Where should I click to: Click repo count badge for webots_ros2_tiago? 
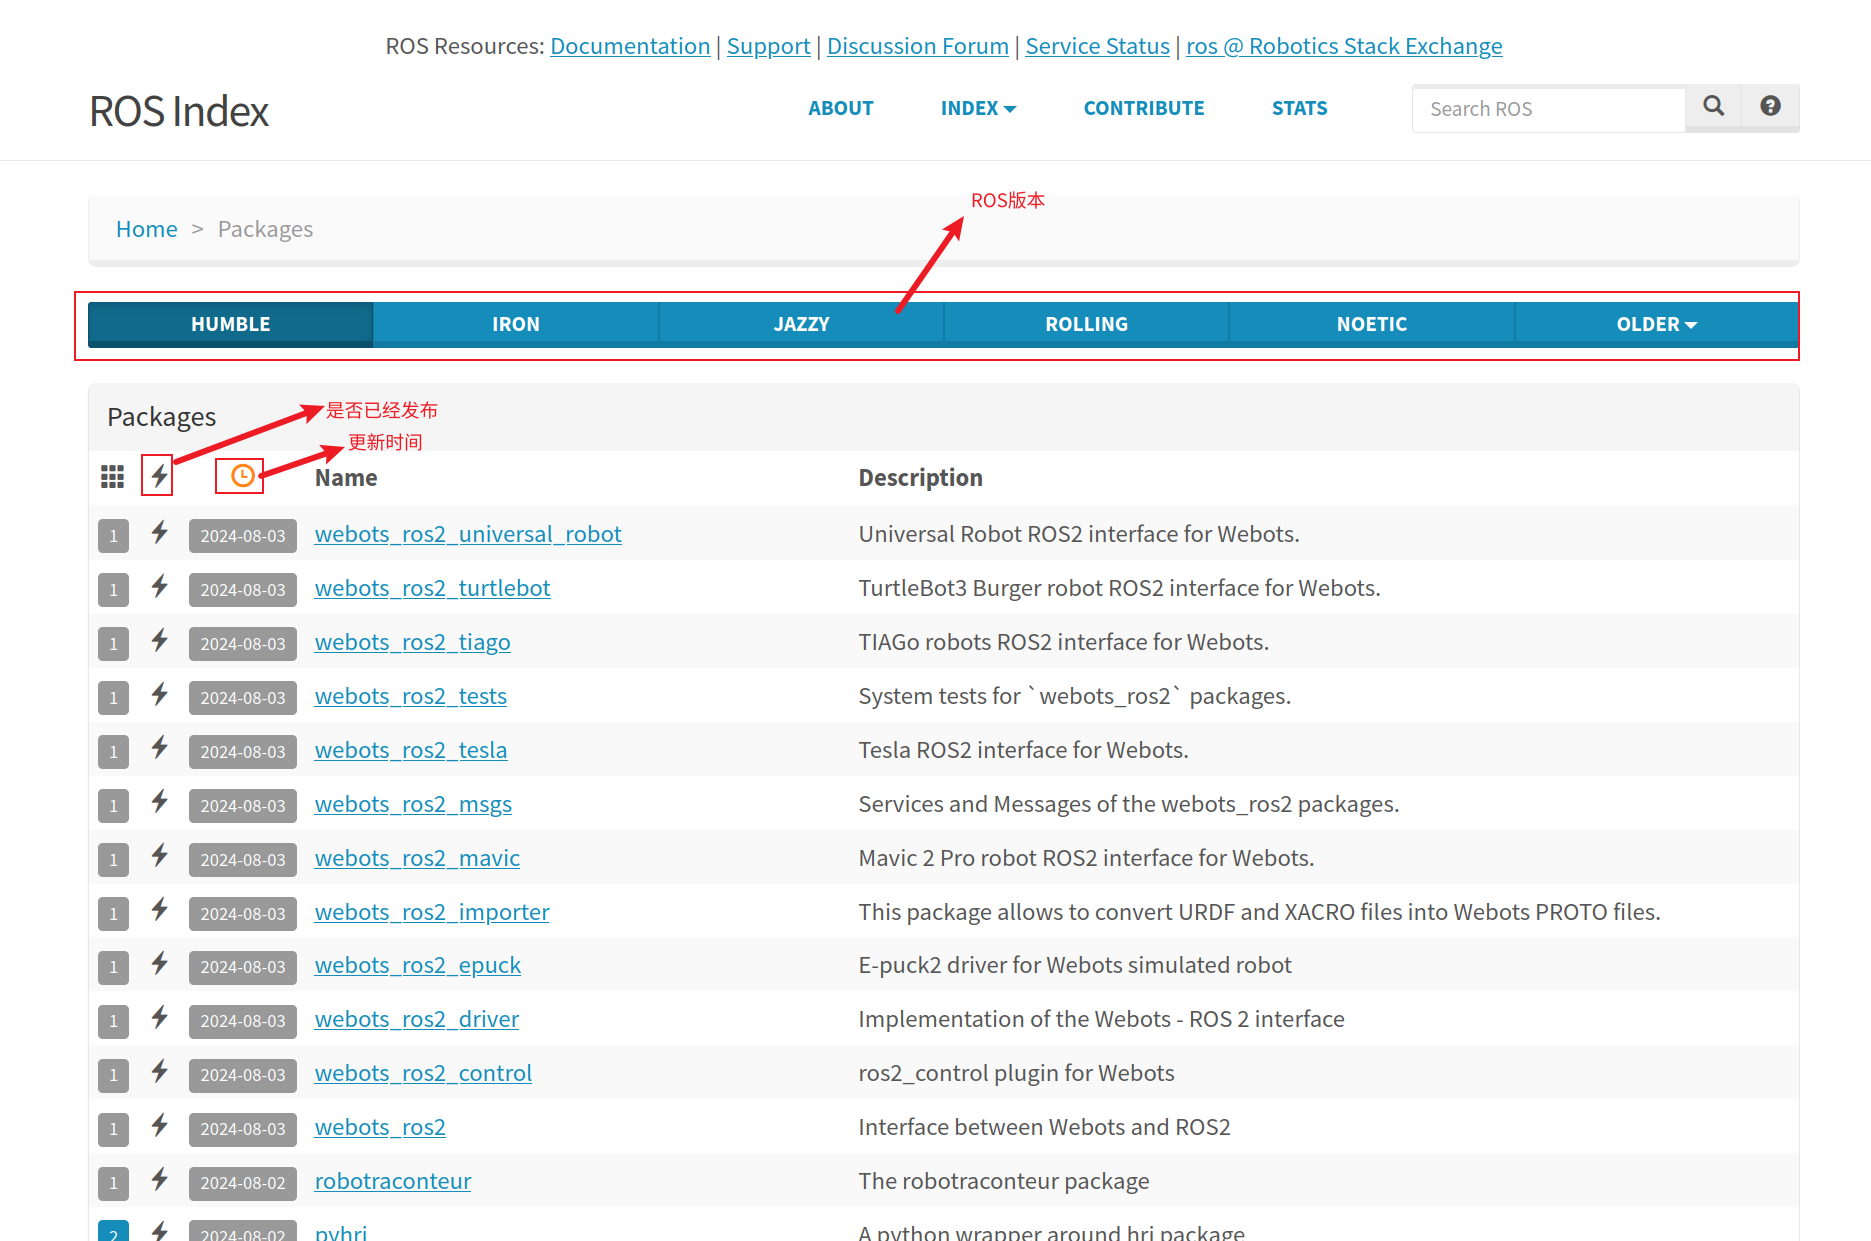114,644
